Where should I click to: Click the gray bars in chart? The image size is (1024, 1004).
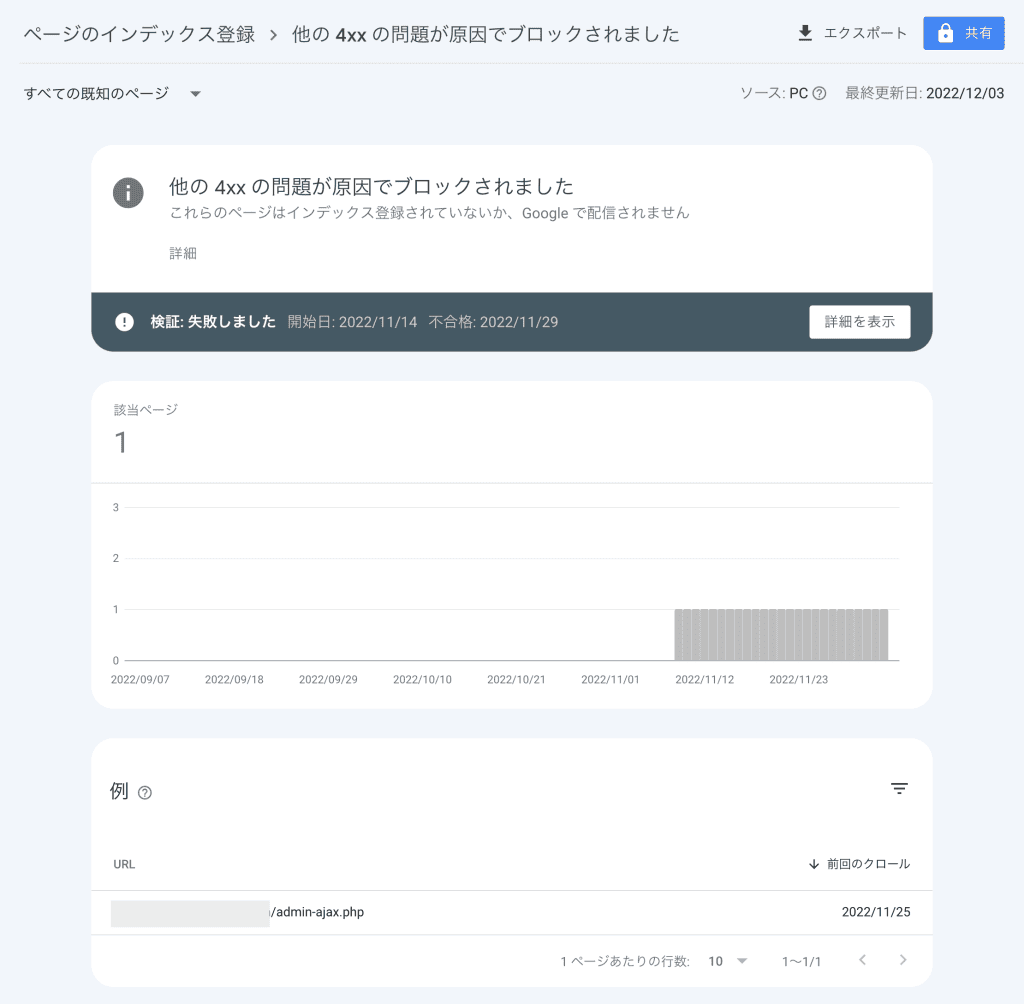[x=781, y=634]
